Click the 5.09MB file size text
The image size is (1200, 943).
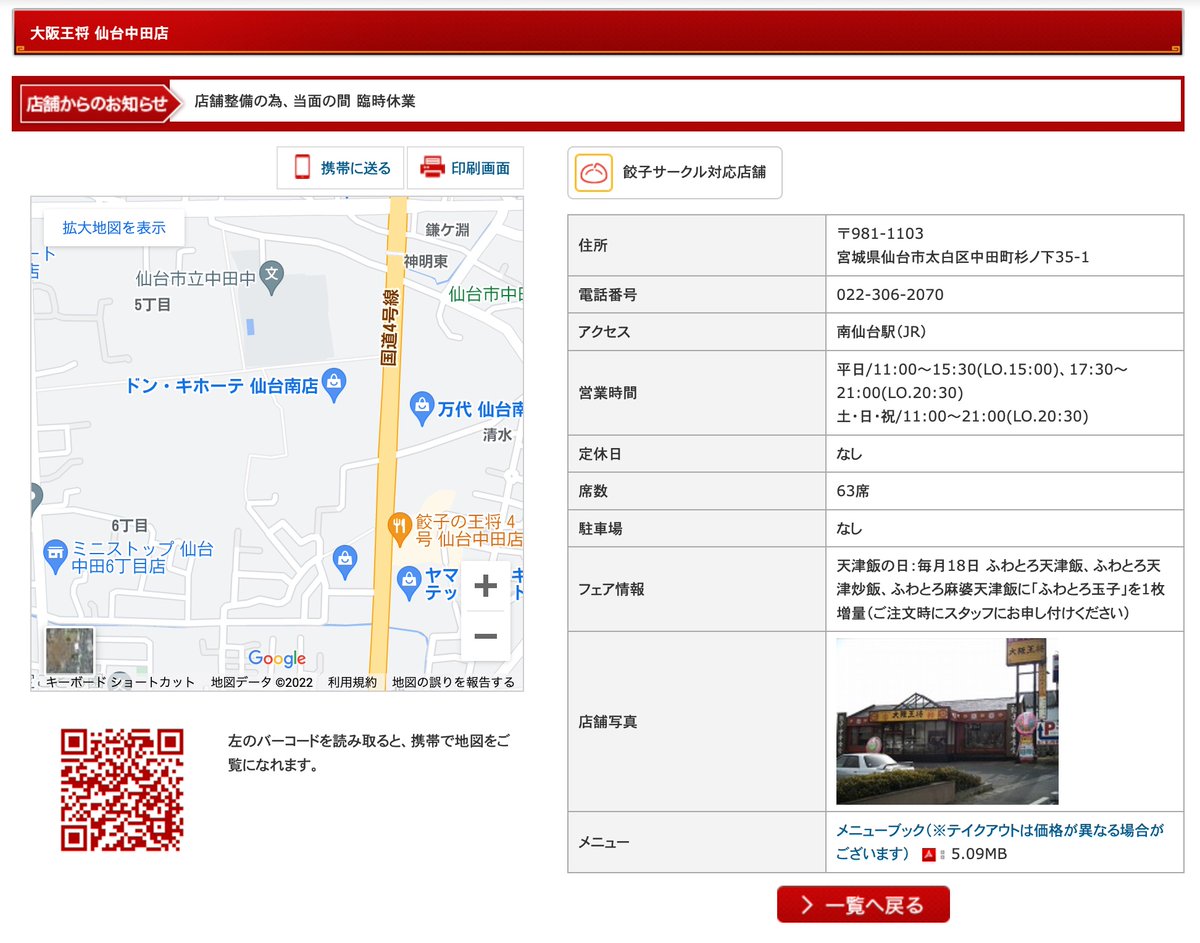[978, 854]
